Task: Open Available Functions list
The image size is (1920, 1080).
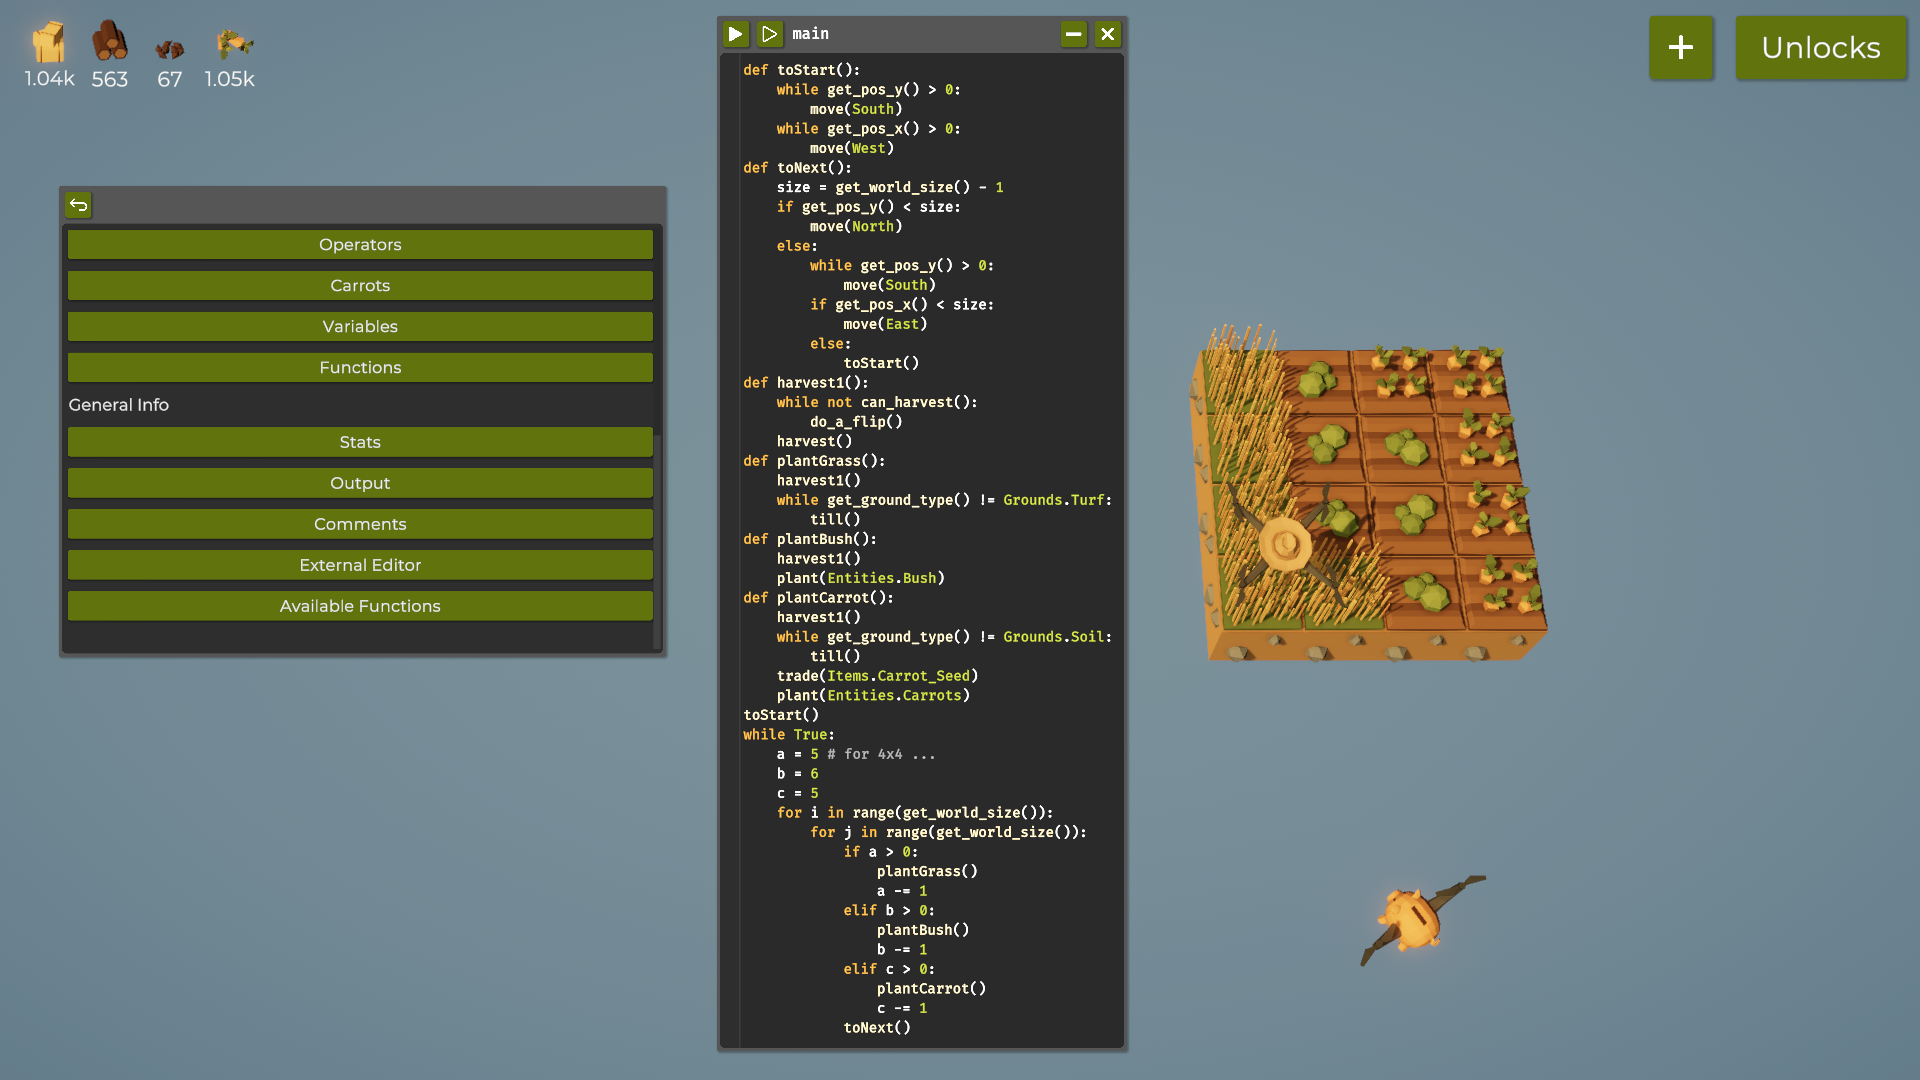Action: (x=360, y=606)
